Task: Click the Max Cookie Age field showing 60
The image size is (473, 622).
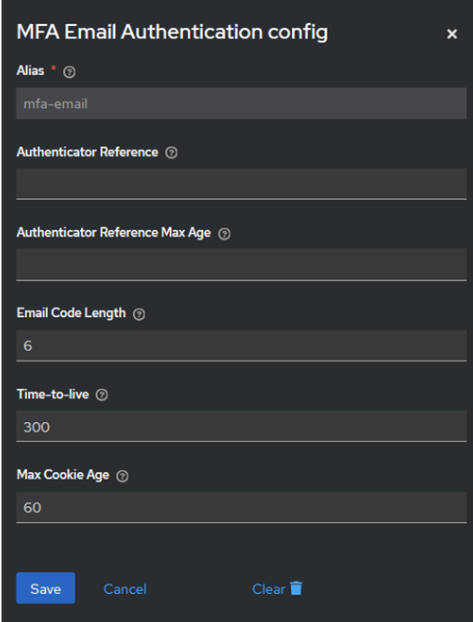Action: 241,507
